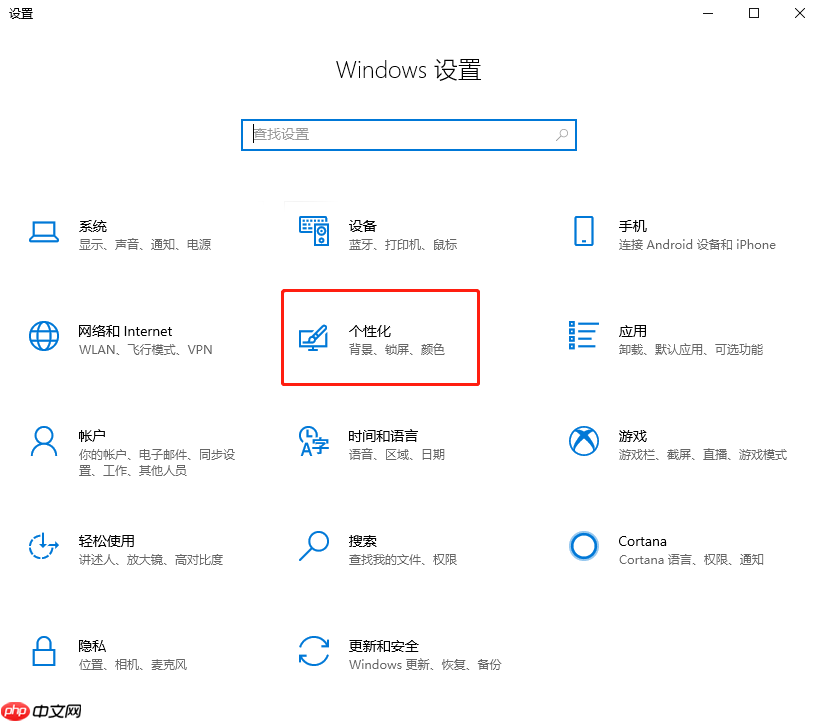The image size is (814, 721).
Task: Click 游戏栏、截屏、直播、游戏模式 description
Action: point(702,454)
